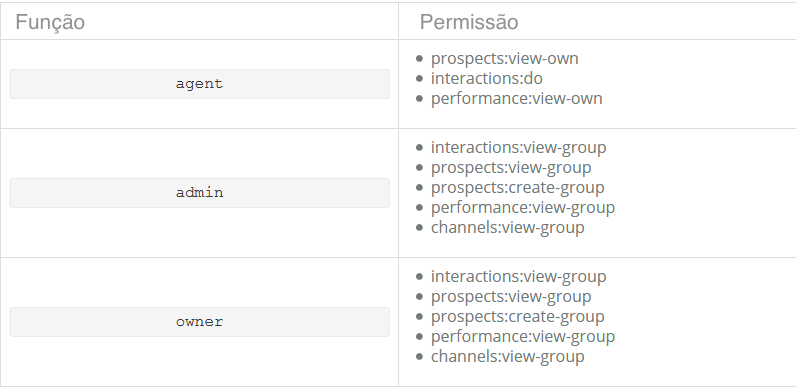
Task: Select performance:view-own under agent
Action: click(x=517, y=98)
